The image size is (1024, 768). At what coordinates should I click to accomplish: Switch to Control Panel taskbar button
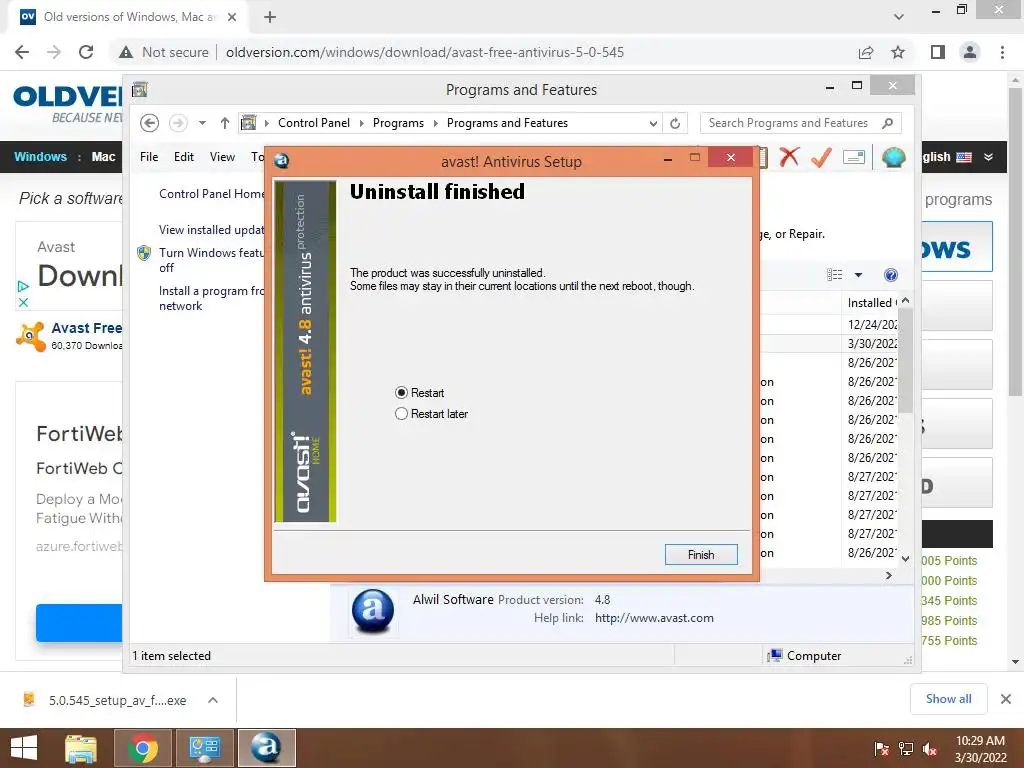click(204, 748)
